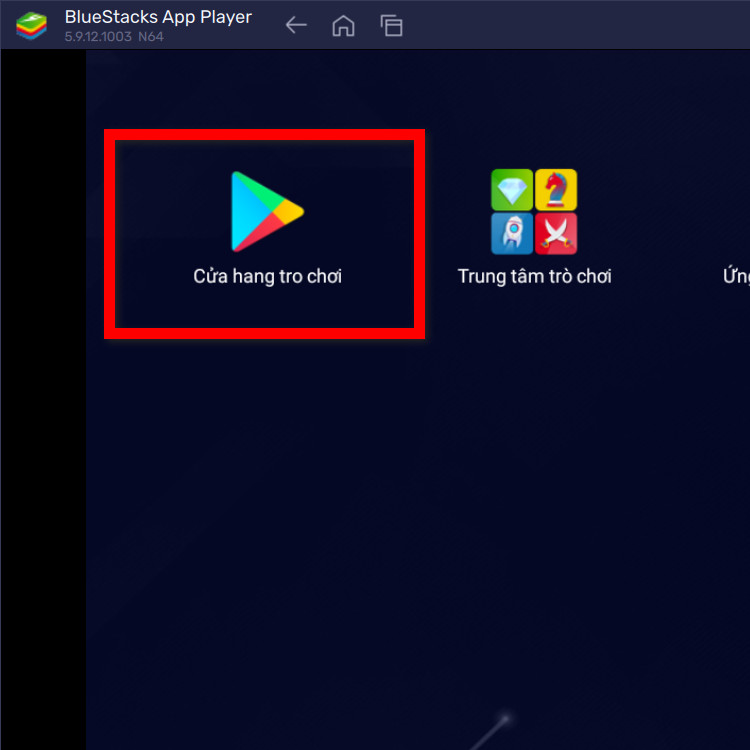Screen dimensions: 750x750
Task: Click the back arrow in title bar
Action: (296, 25)
